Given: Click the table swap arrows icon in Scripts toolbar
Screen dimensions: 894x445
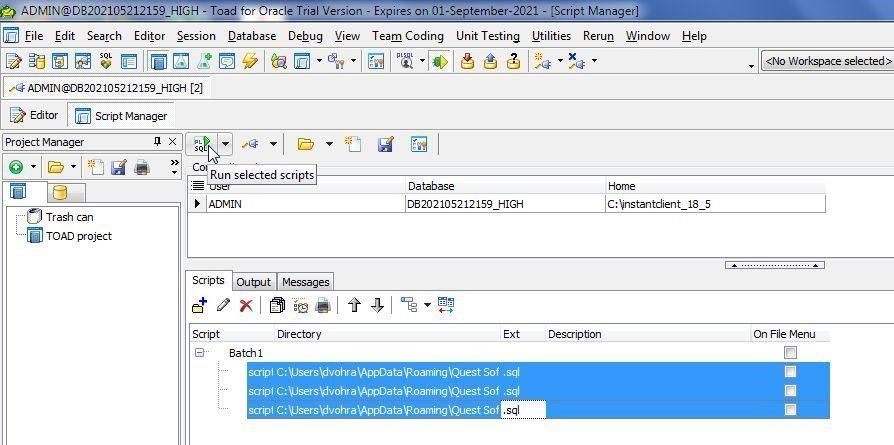Looking at the screenshot, I should [446, 305].
